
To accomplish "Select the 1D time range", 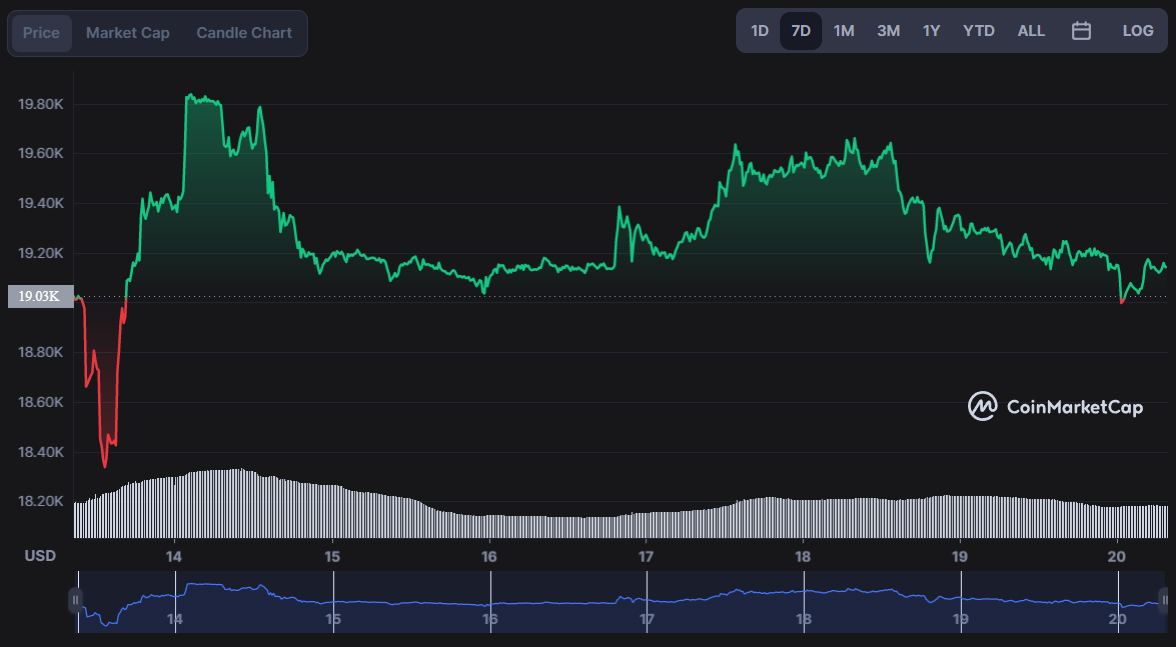I will pyautogui.click(x=759, y=31).
